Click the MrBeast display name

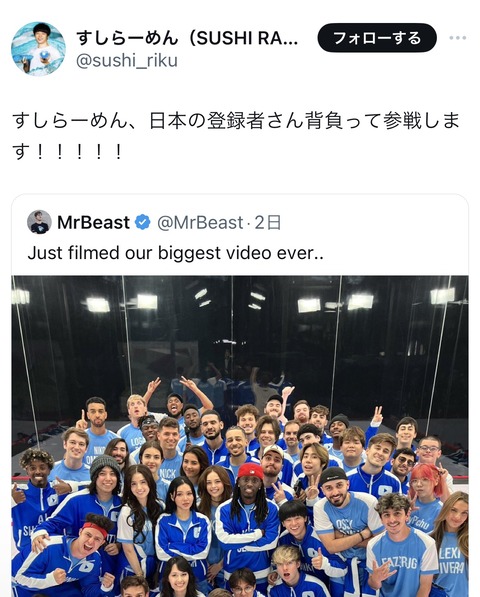(93, 222)
